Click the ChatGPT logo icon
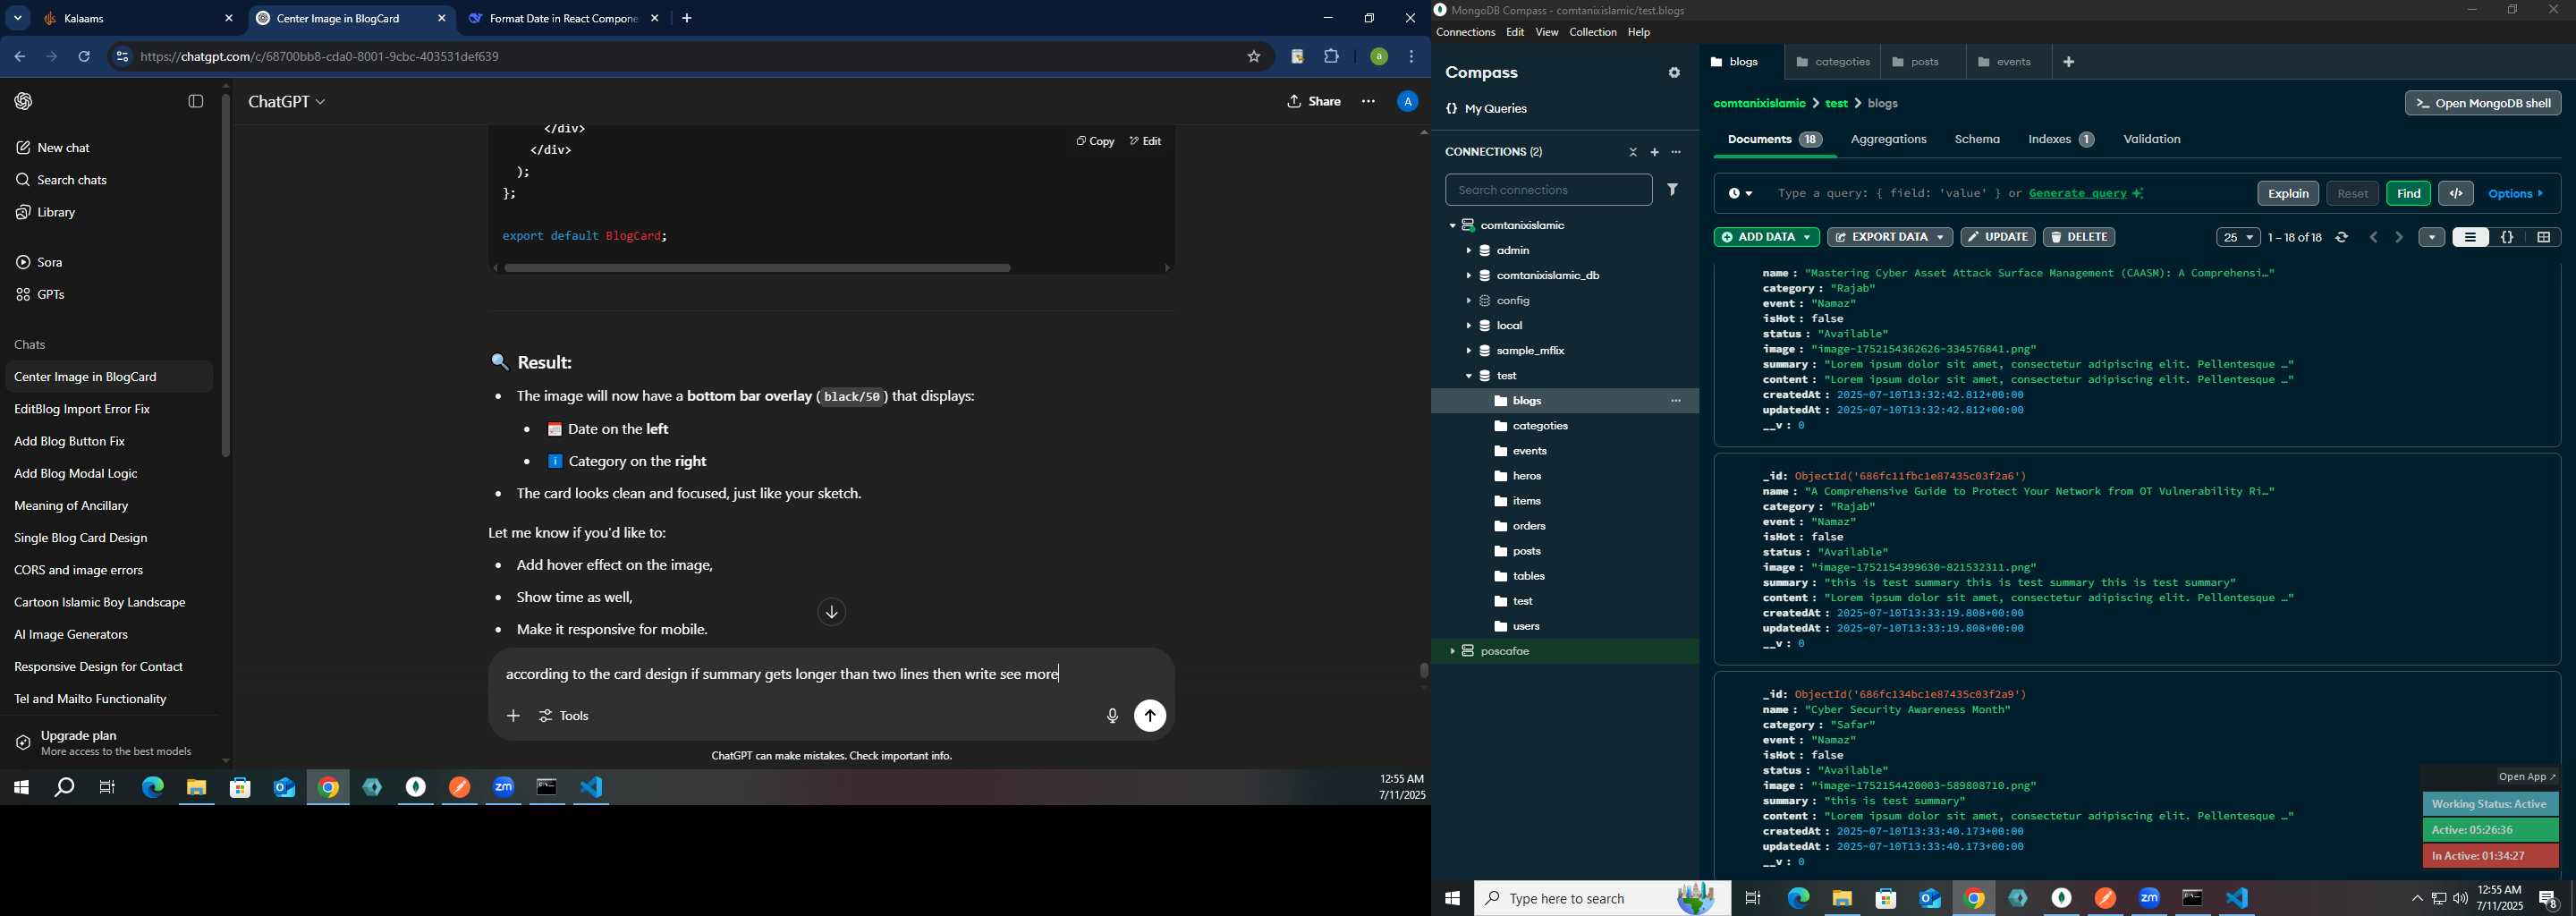 24,101
